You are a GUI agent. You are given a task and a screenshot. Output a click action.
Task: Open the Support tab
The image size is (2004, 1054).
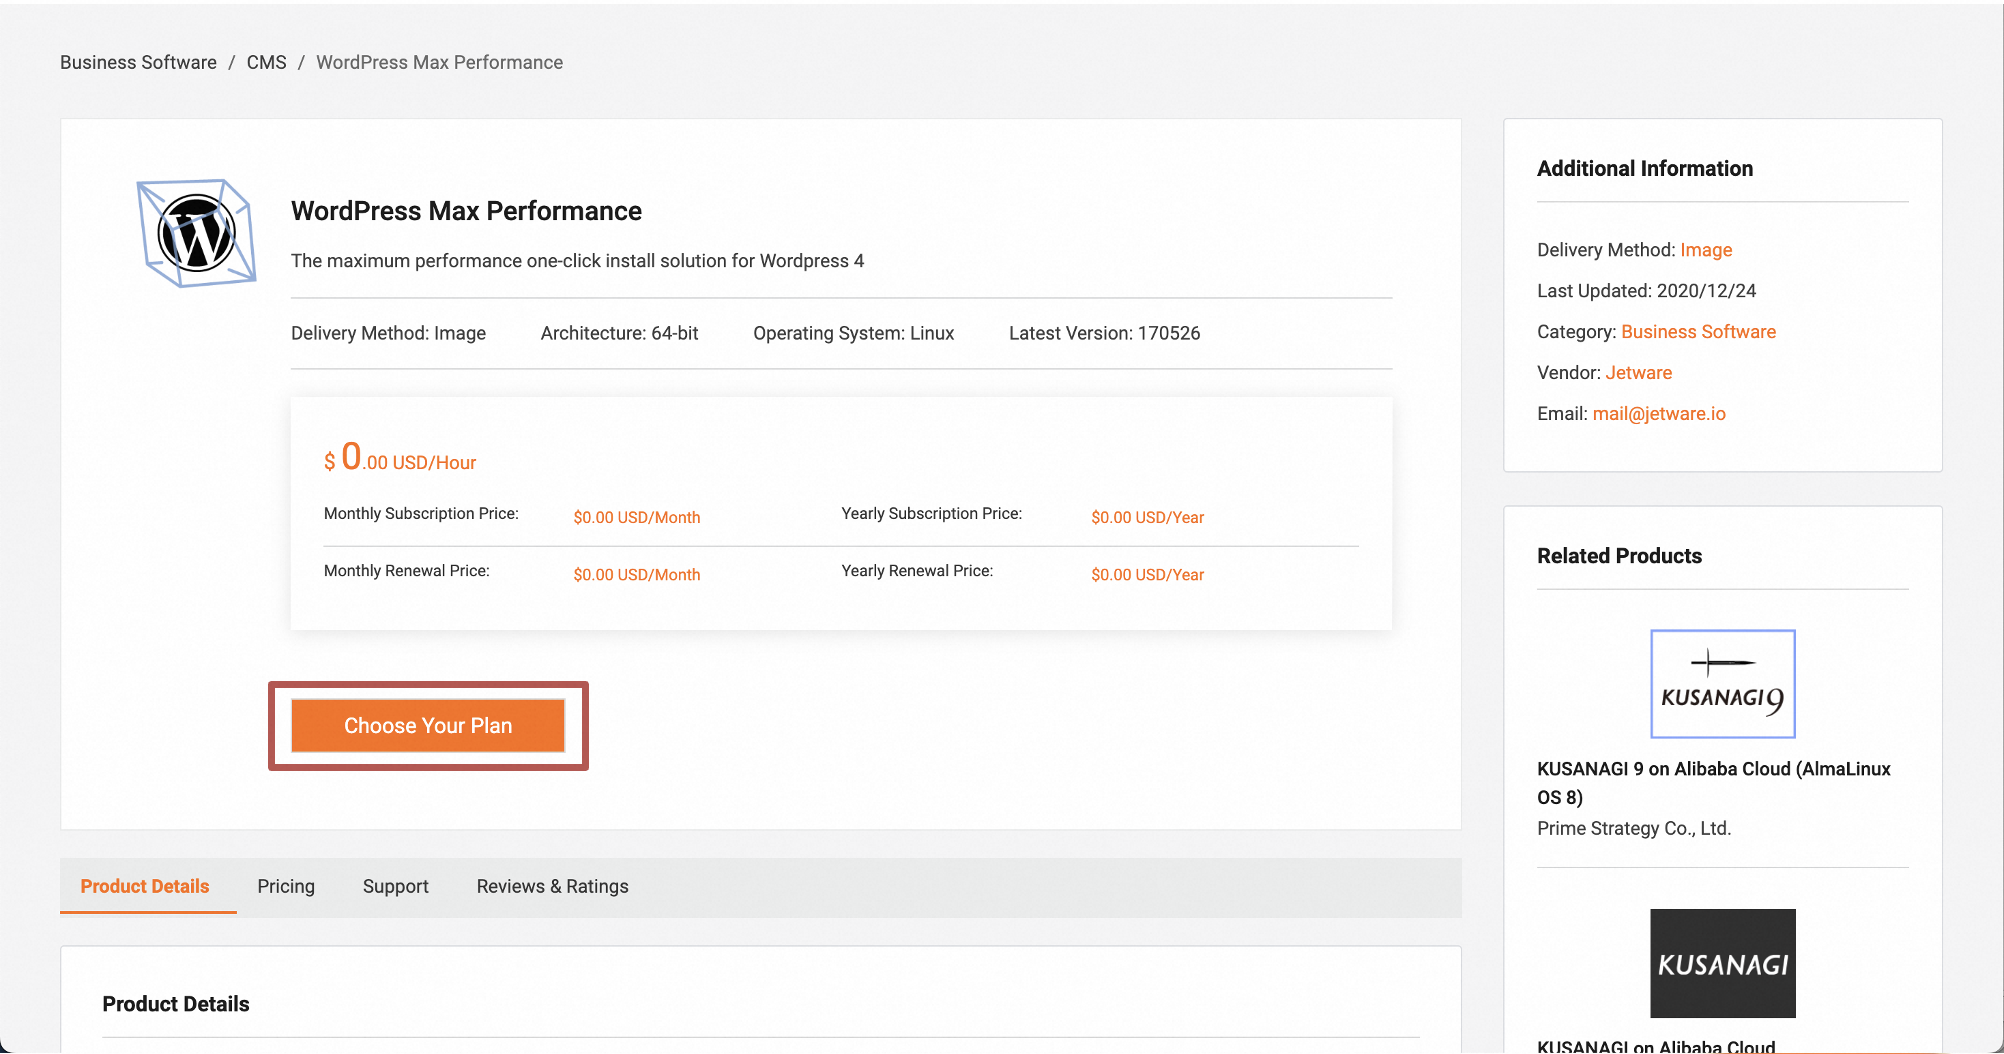(x=395, y=887)
